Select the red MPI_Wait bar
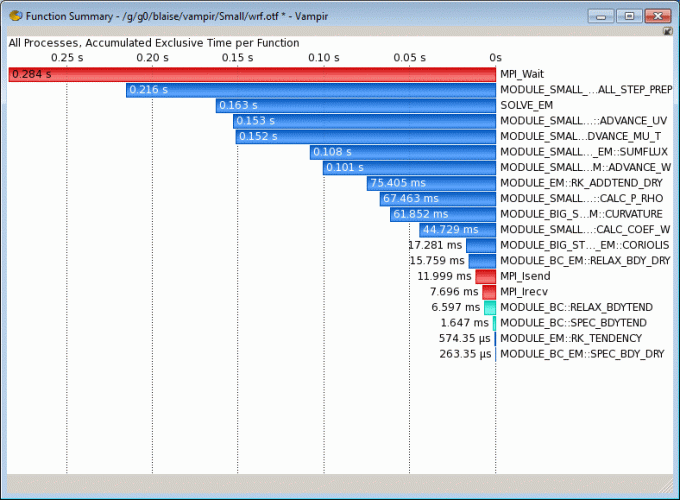The image size is (680, 500). 252,74
